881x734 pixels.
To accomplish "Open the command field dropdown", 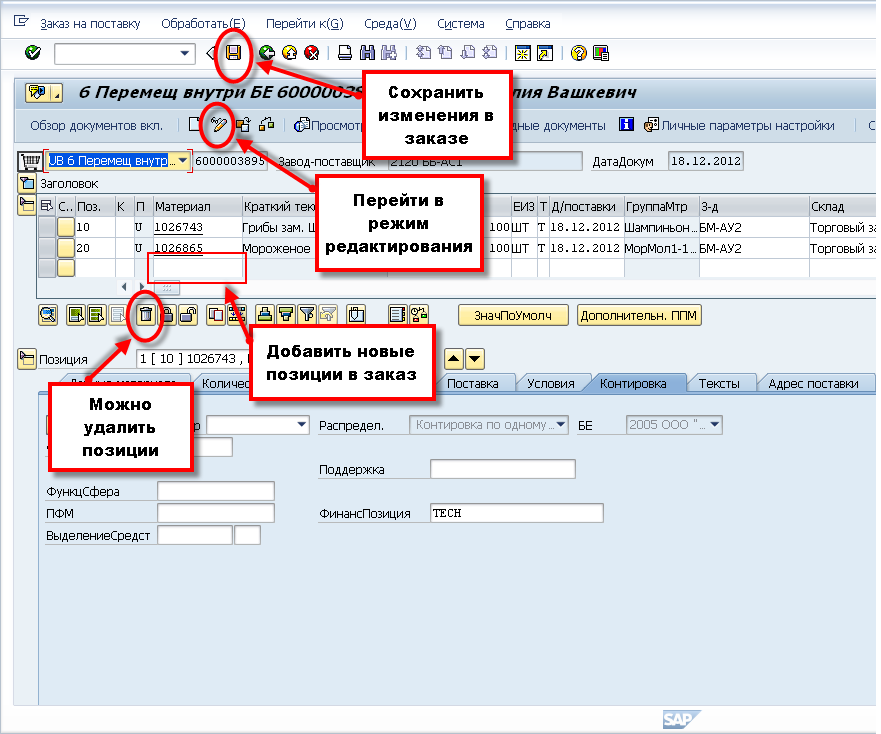I will [184, 53].
